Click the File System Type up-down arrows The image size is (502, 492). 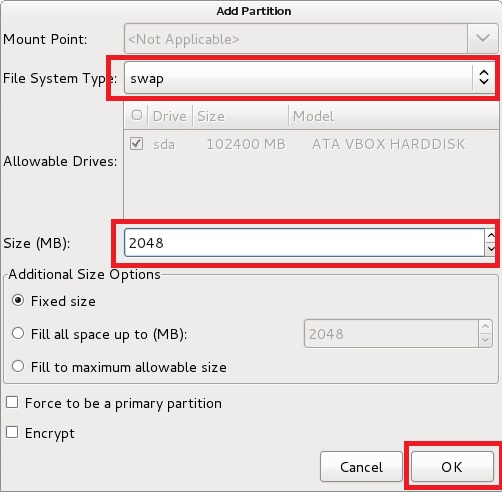point(484,78)
